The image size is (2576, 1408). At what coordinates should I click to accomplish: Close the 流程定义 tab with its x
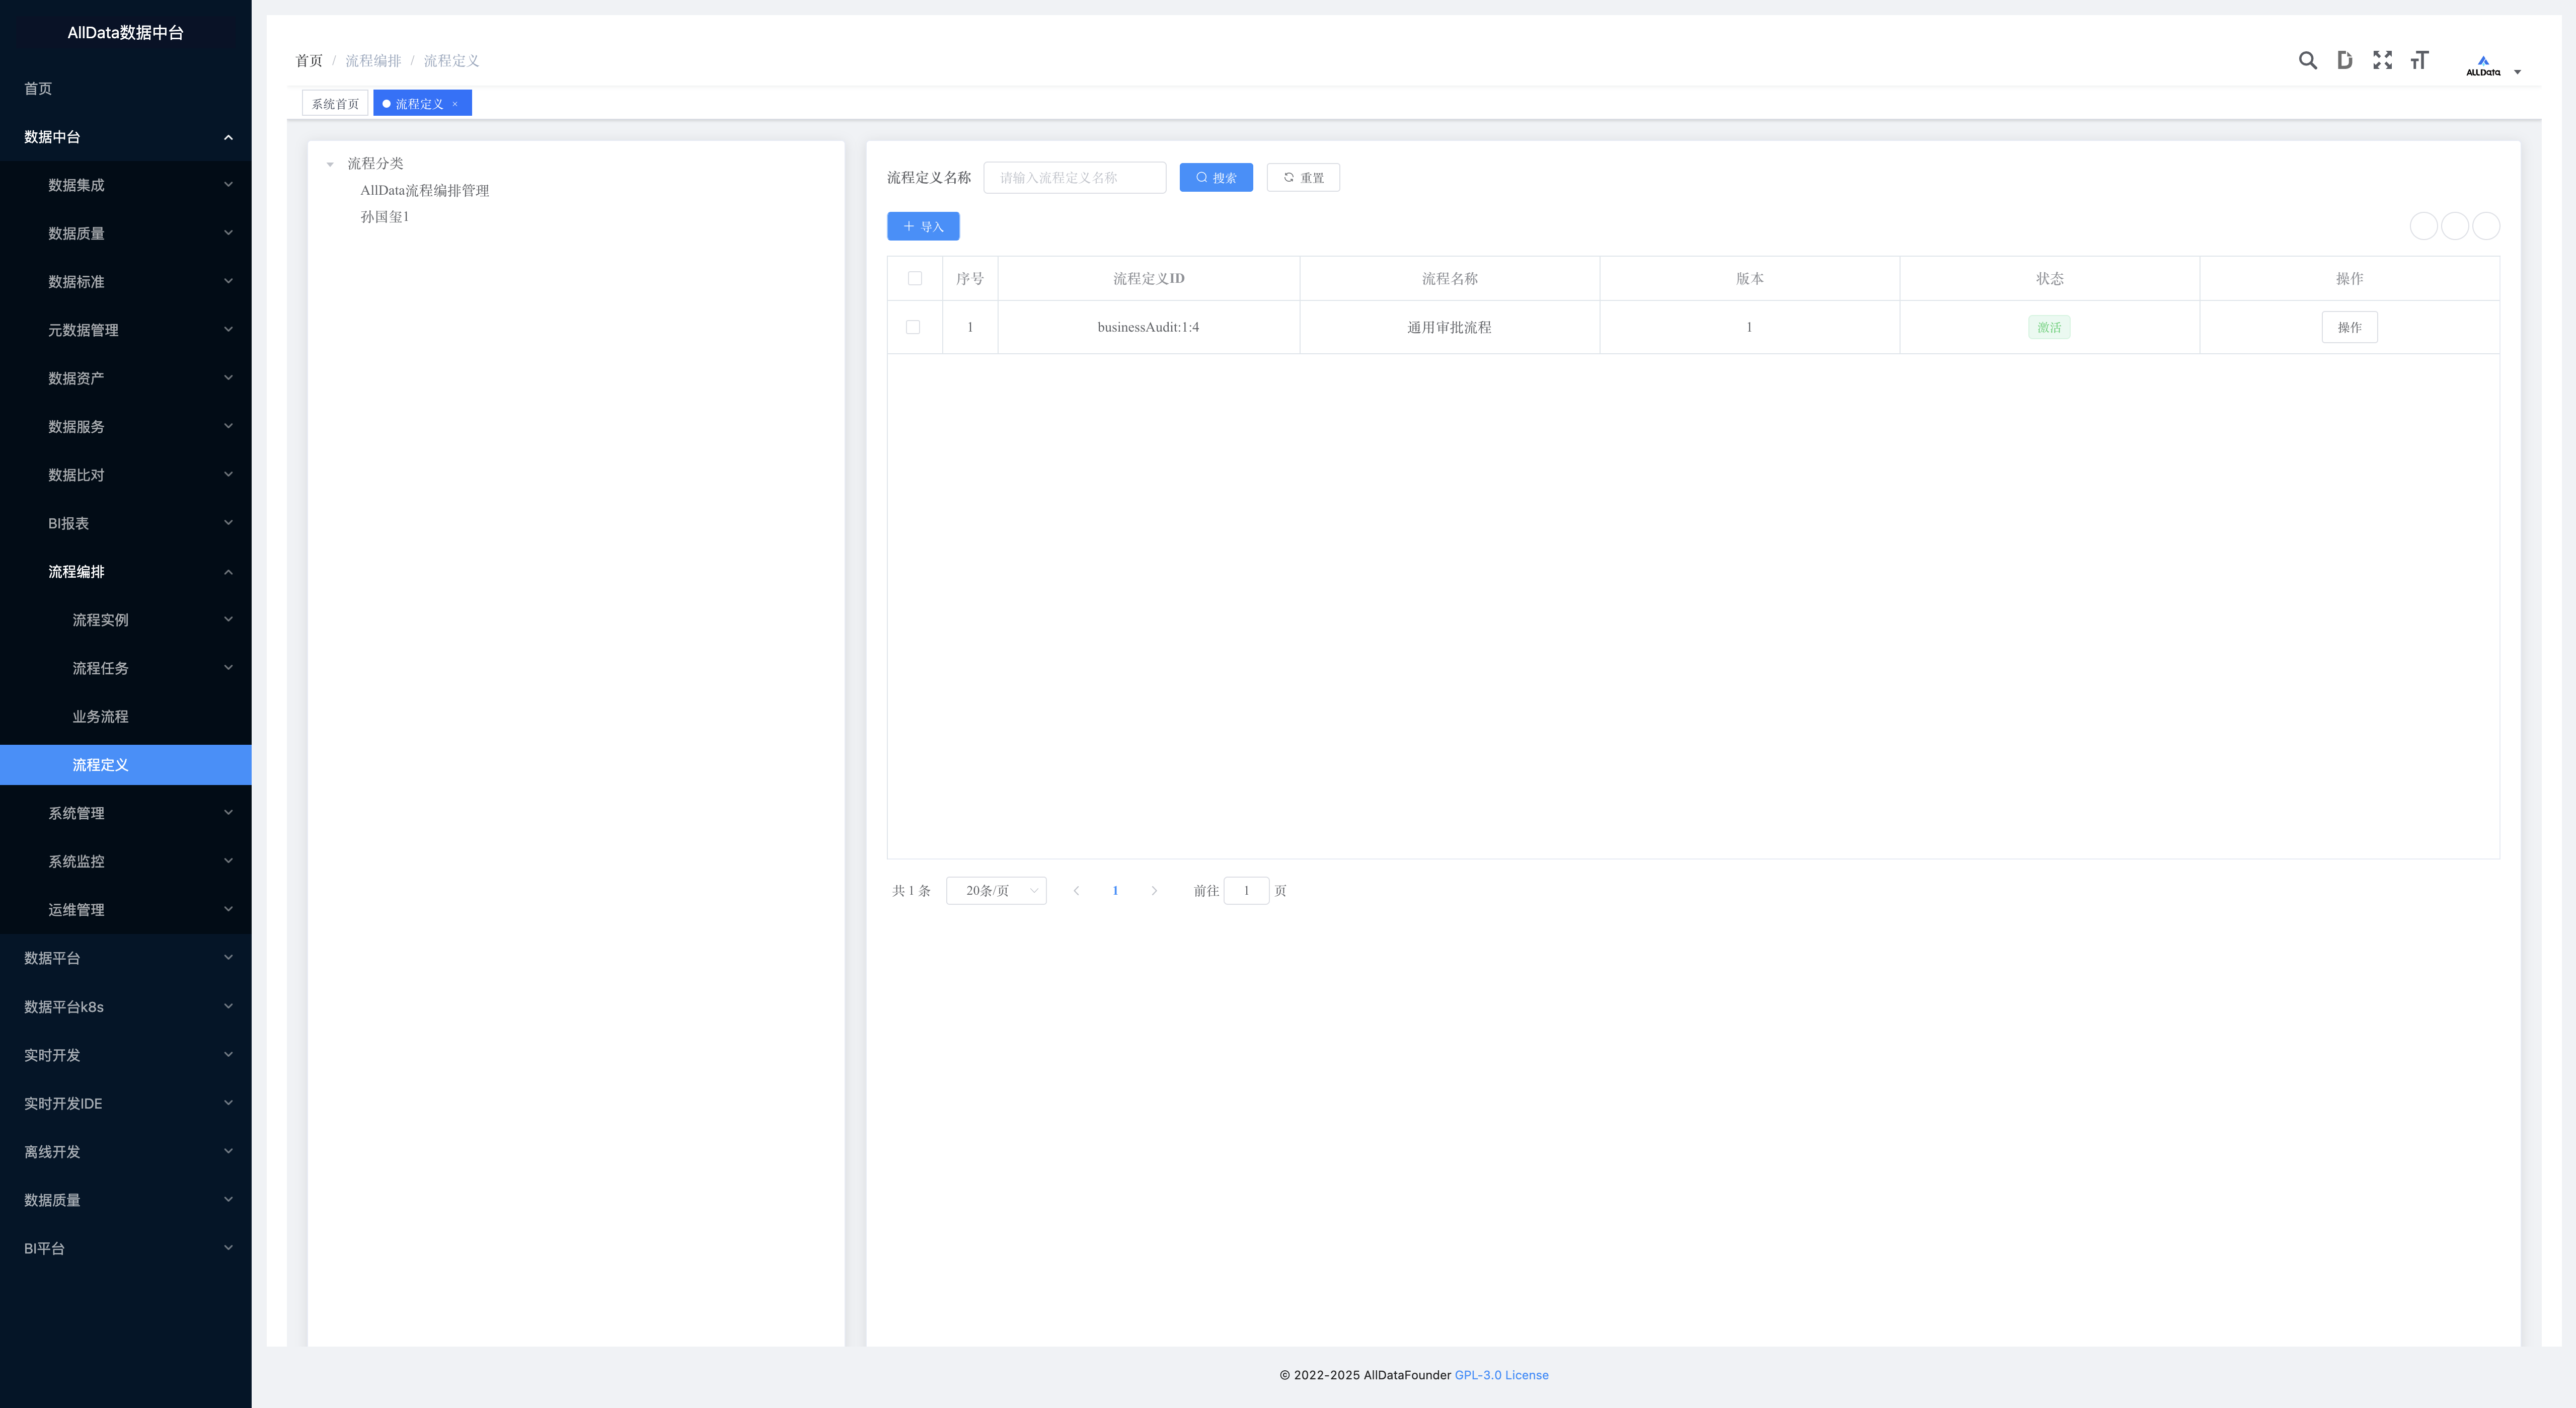coord(455,104)
